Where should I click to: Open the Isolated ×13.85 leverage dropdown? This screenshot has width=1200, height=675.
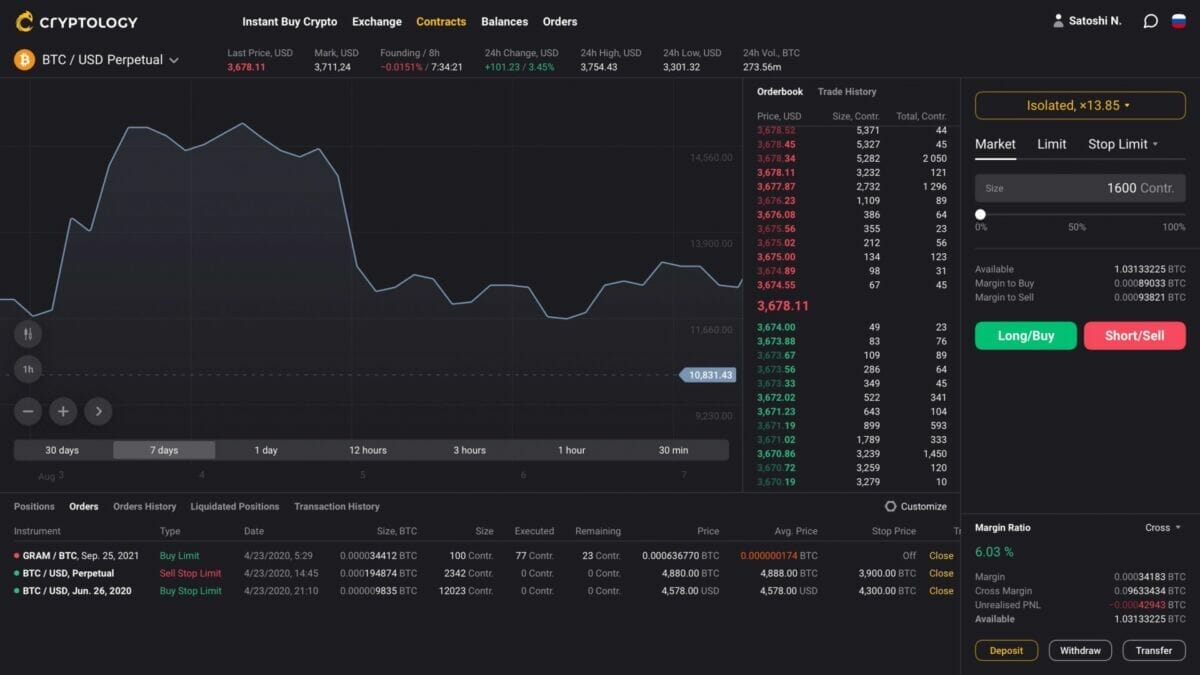click(1080, 106)
